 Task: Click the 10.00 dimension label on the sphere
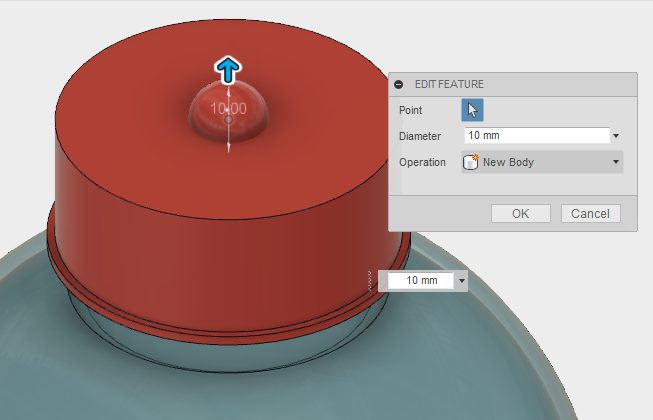tap(228, 109)
